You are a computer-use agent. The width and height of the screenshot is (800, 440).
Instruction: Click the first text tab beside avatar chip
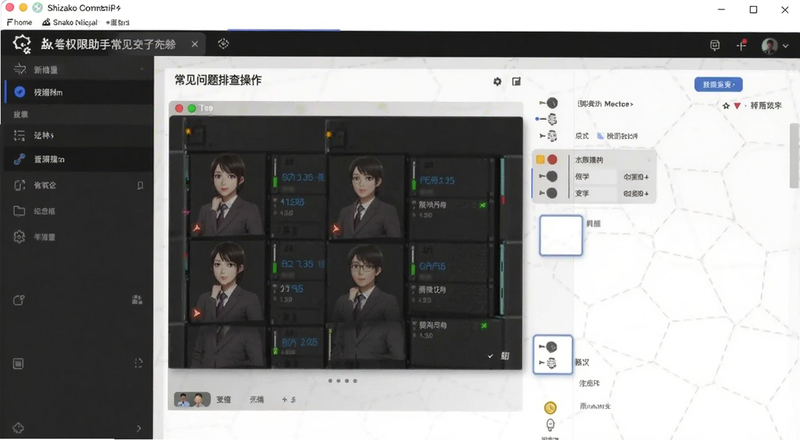point(223,400)
